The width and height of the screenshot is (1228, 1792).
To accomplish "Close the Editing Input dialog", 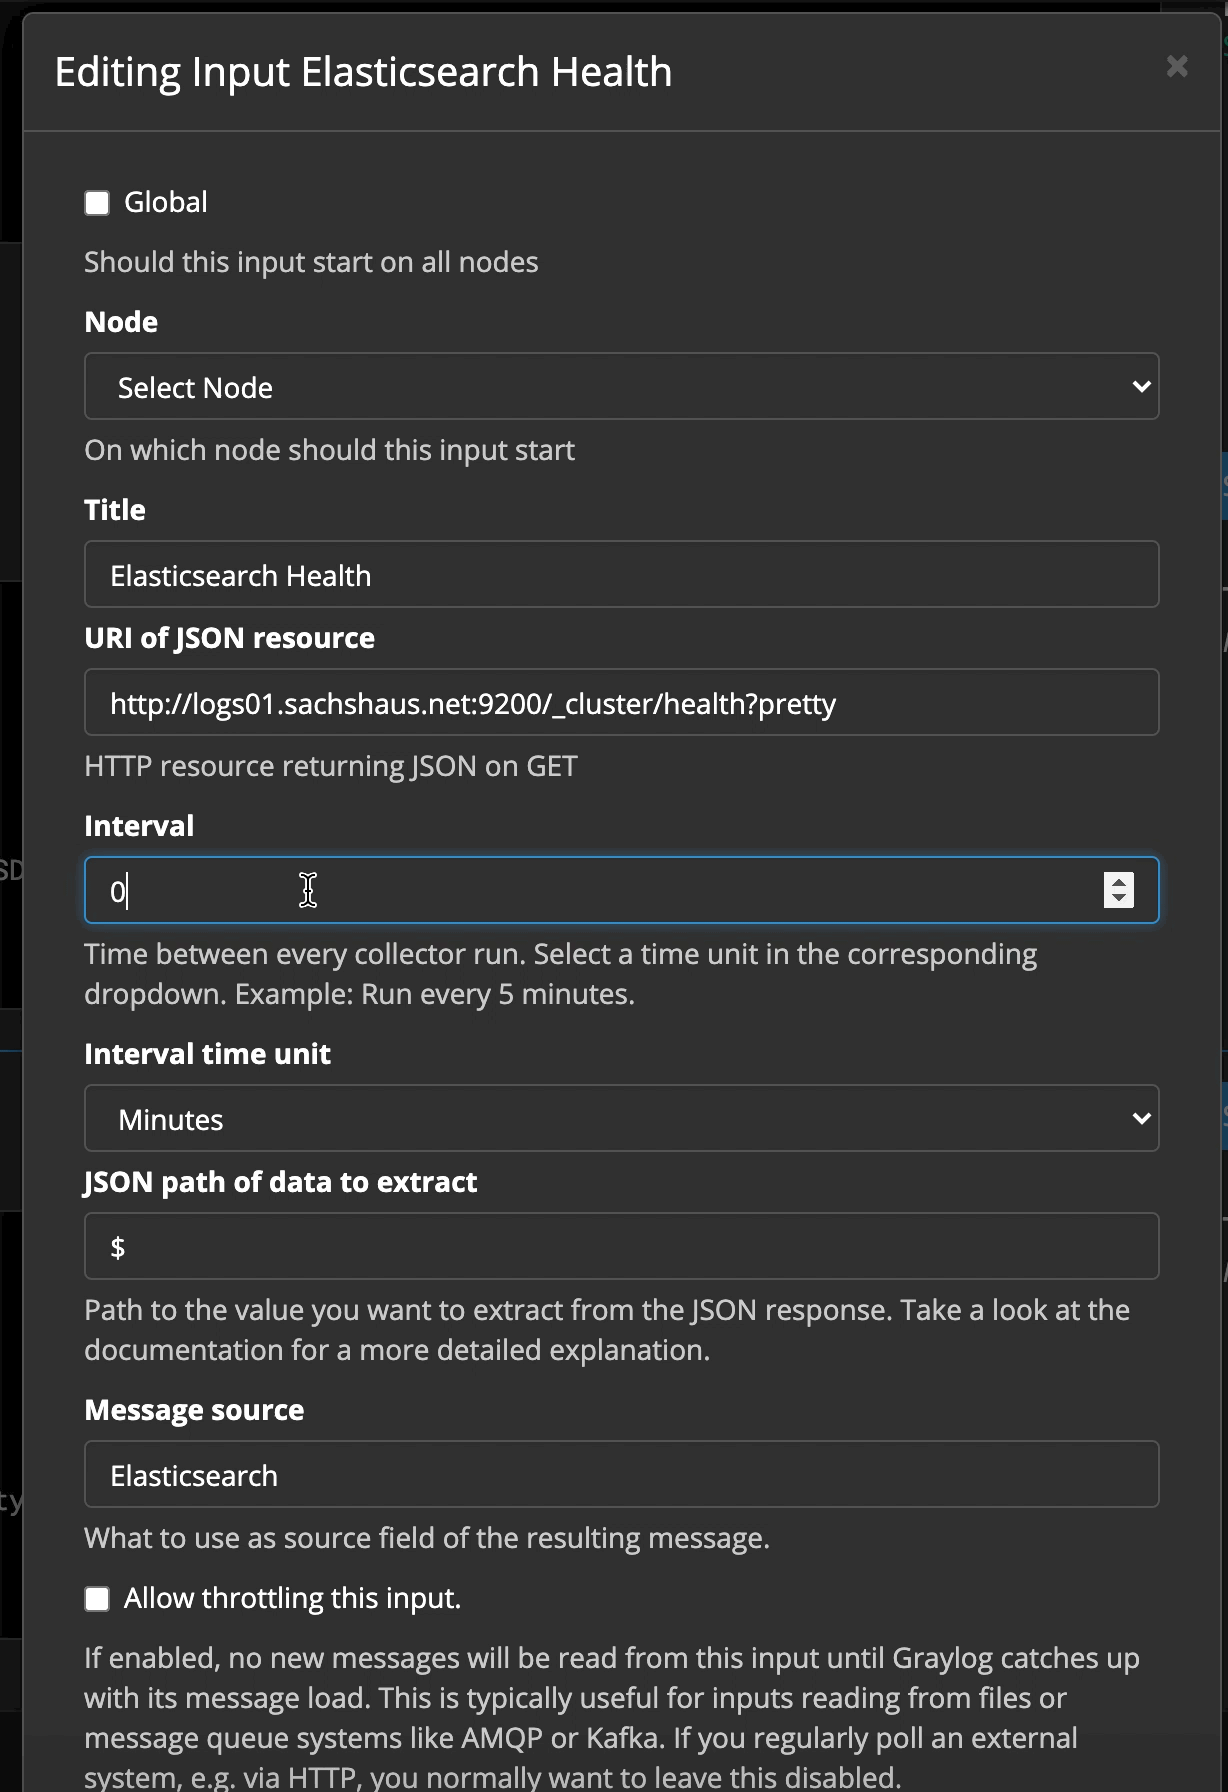I will (x=1177, y=67).
